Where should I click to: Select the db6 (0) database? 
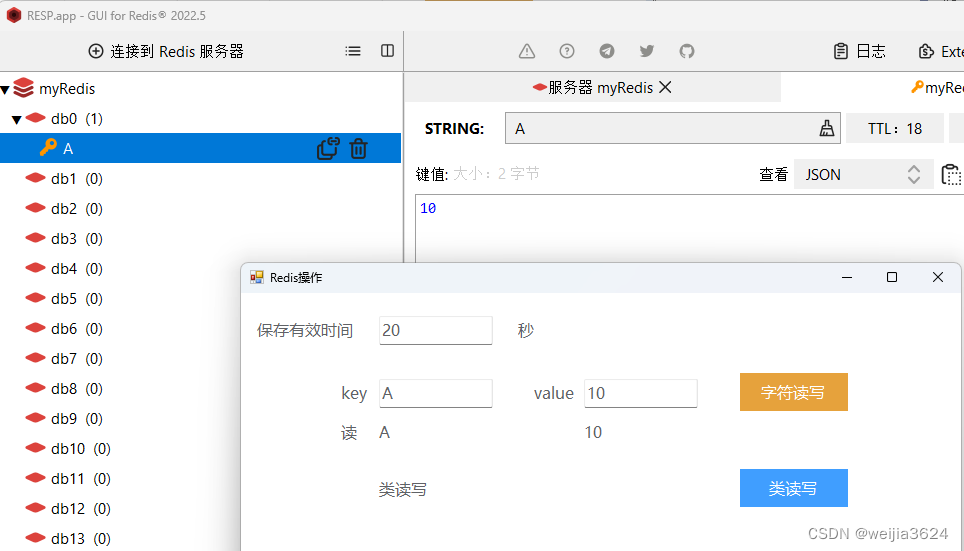pyautogui.click(x=77, y=328)
